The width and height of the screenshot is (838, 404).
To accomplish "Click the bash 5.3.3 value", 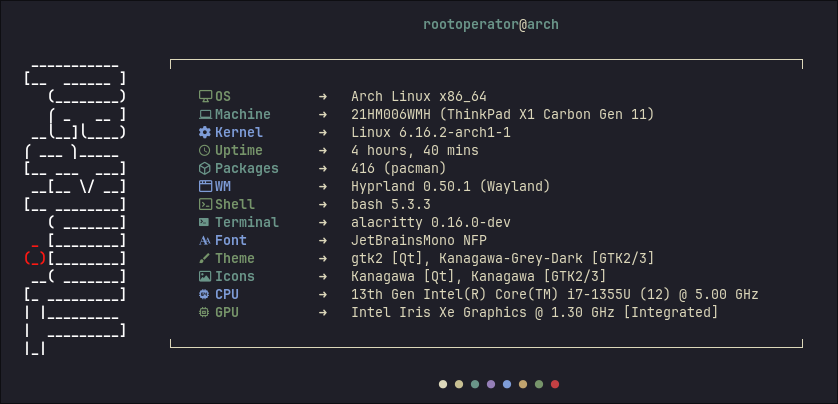I will click(x=391, y=204).
